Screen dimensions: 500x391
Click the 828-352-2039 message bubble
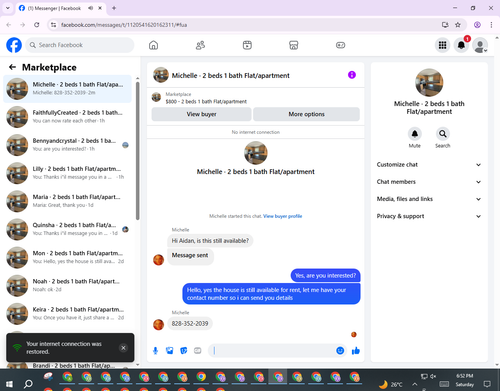[190, 324]
